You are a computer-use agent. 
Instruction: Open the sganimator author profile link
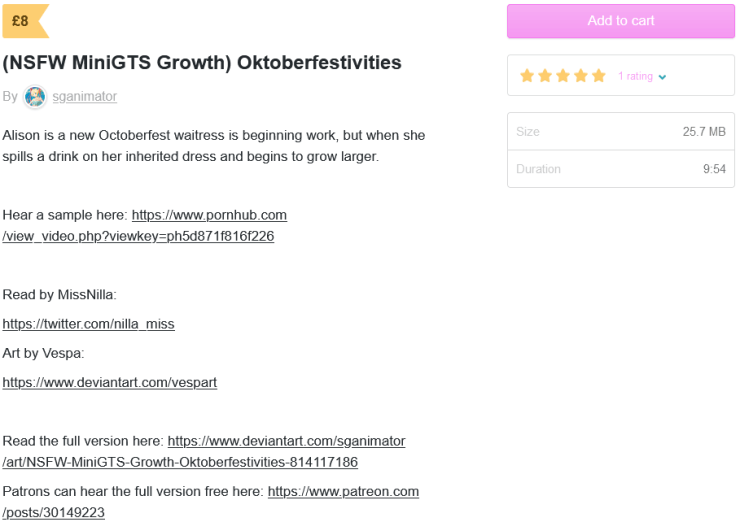pyautogui.click(x=84, y=97)
